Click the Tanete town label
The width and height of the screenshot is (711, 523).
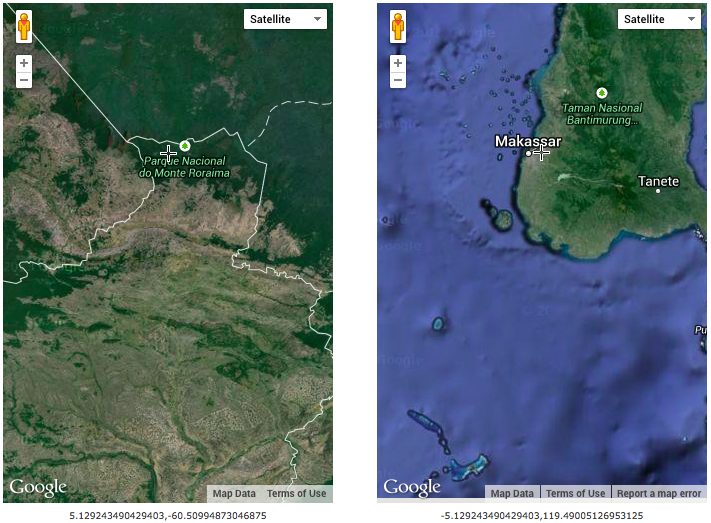click(659, 182)
